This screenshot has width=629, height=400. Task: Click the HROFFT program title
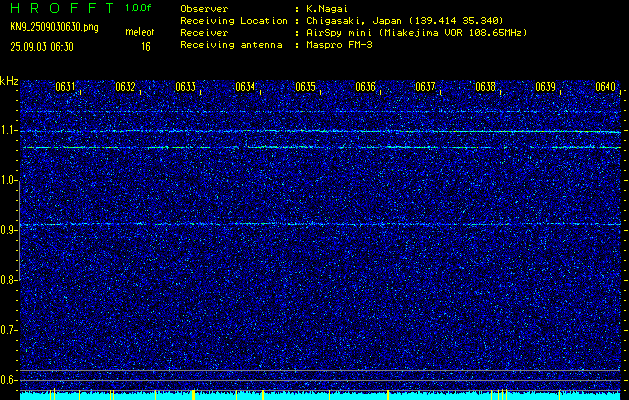[x=63, y=8]
